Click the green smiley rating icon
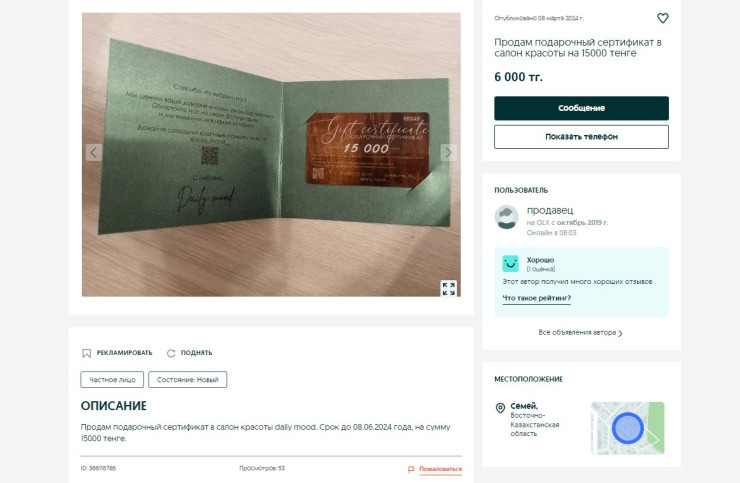This screenshot has height=483, width=740. (510, 263)
